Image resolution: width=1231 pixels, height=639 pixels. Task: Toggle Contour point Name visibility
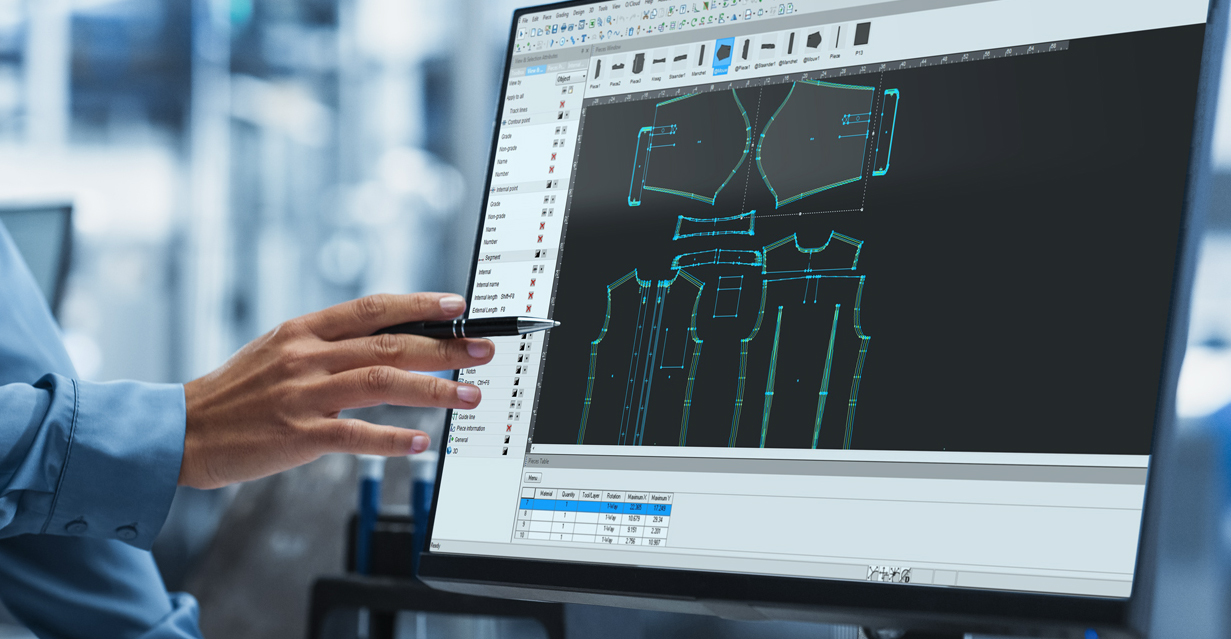553,157
